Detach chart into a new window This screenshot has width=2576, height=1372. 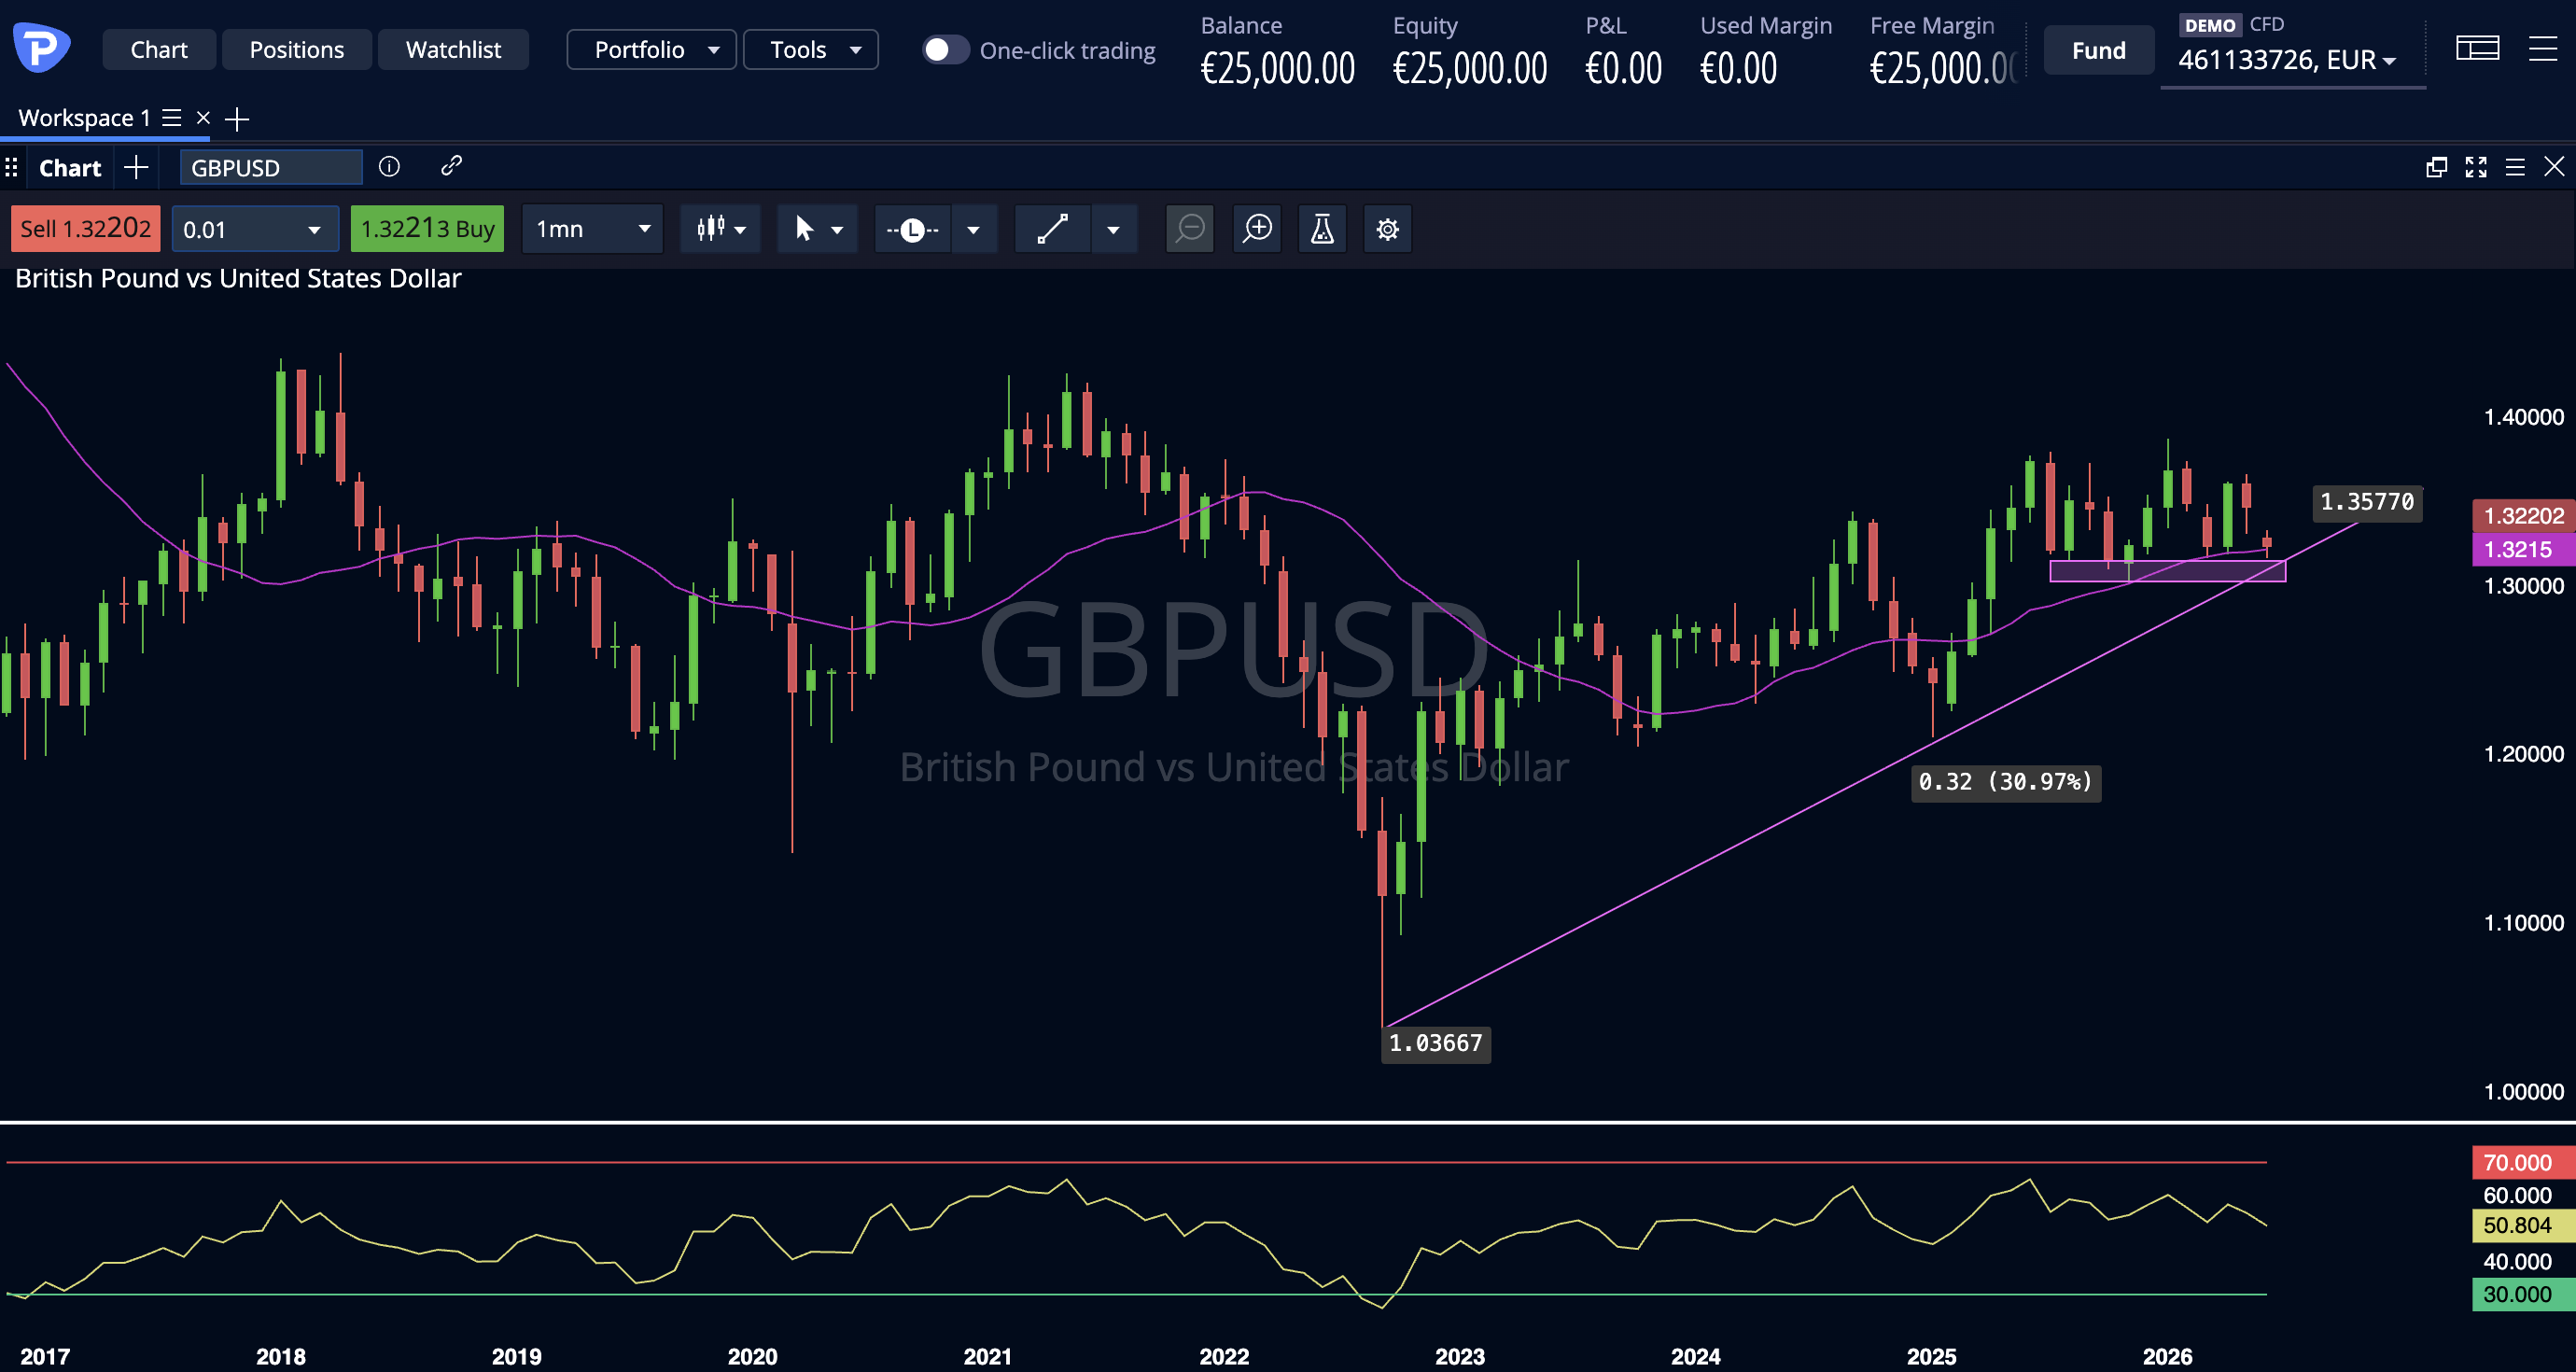(2436, 167)
